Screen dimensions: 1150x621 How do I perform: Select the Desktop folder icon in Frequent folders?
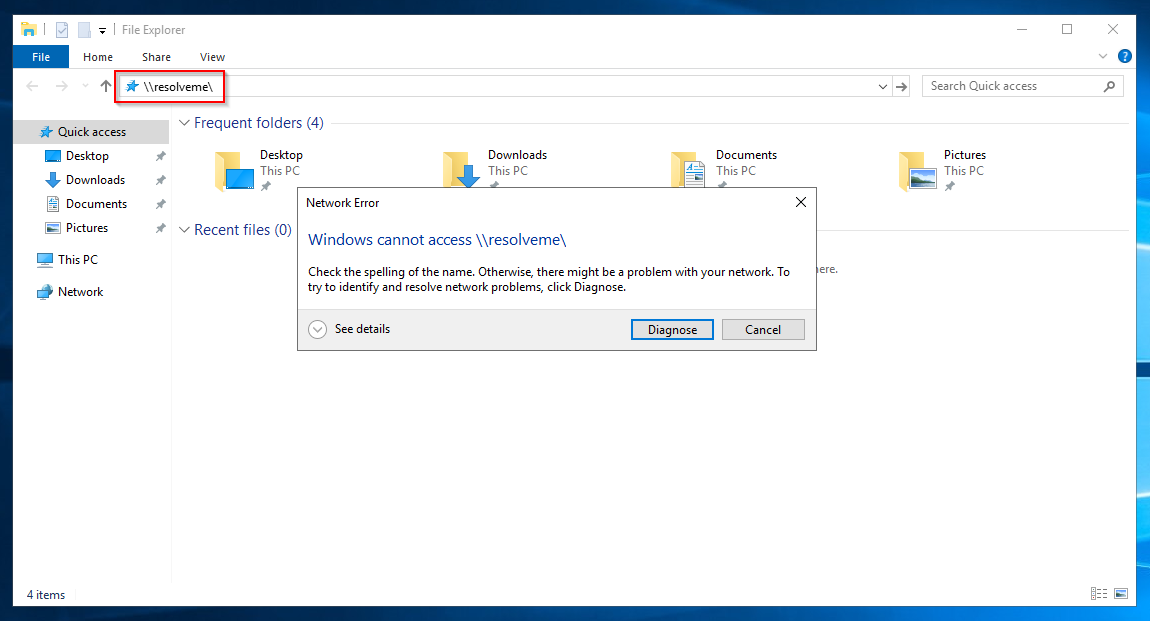tap(234, 171)
